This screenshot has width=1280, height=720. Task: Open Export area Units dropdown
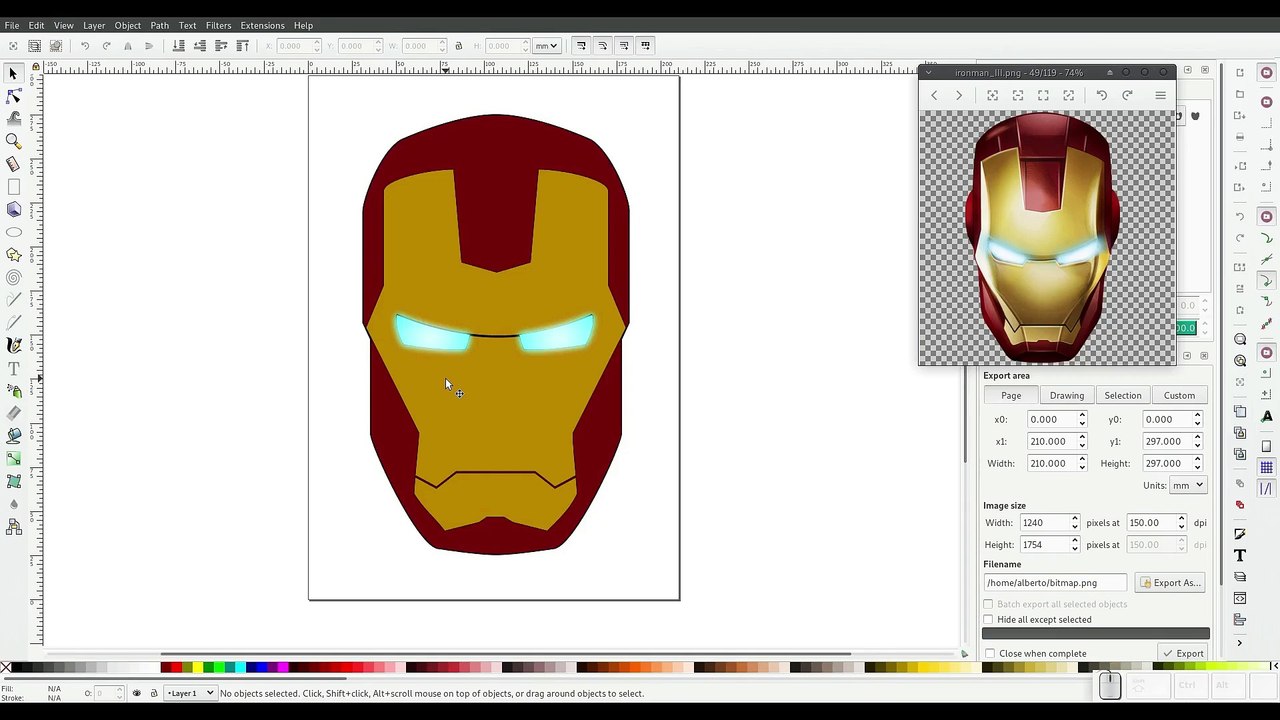coord(1188,485)
